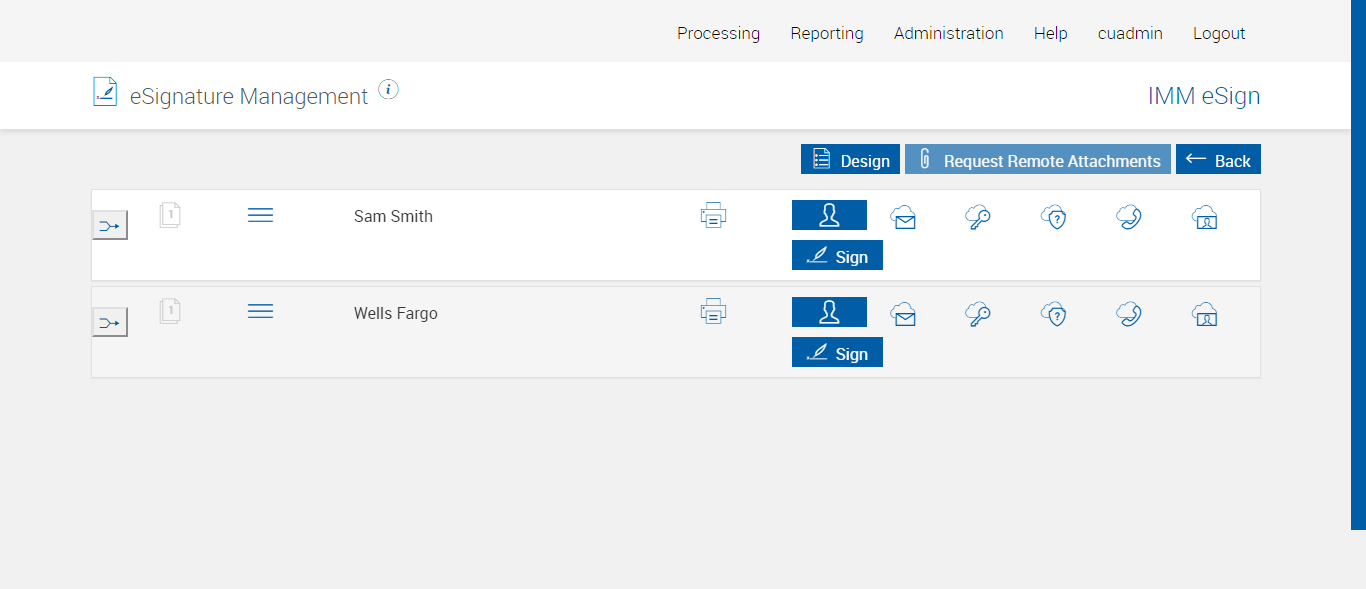Click the cloud email icon for Sam Smith

903,218
